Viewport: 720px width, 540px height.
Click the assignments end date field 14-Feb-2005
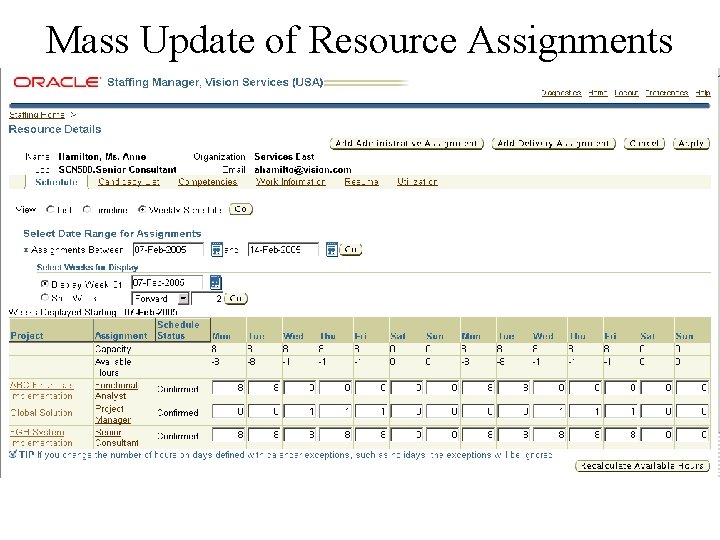point(283,249)
